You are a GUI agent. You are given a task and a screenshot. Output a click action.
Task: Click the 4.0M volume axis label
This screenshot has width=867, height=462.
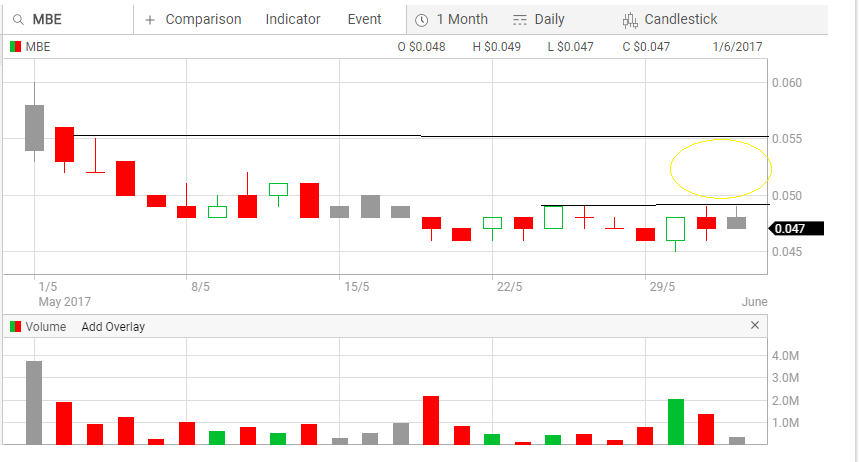click(785, 356)
